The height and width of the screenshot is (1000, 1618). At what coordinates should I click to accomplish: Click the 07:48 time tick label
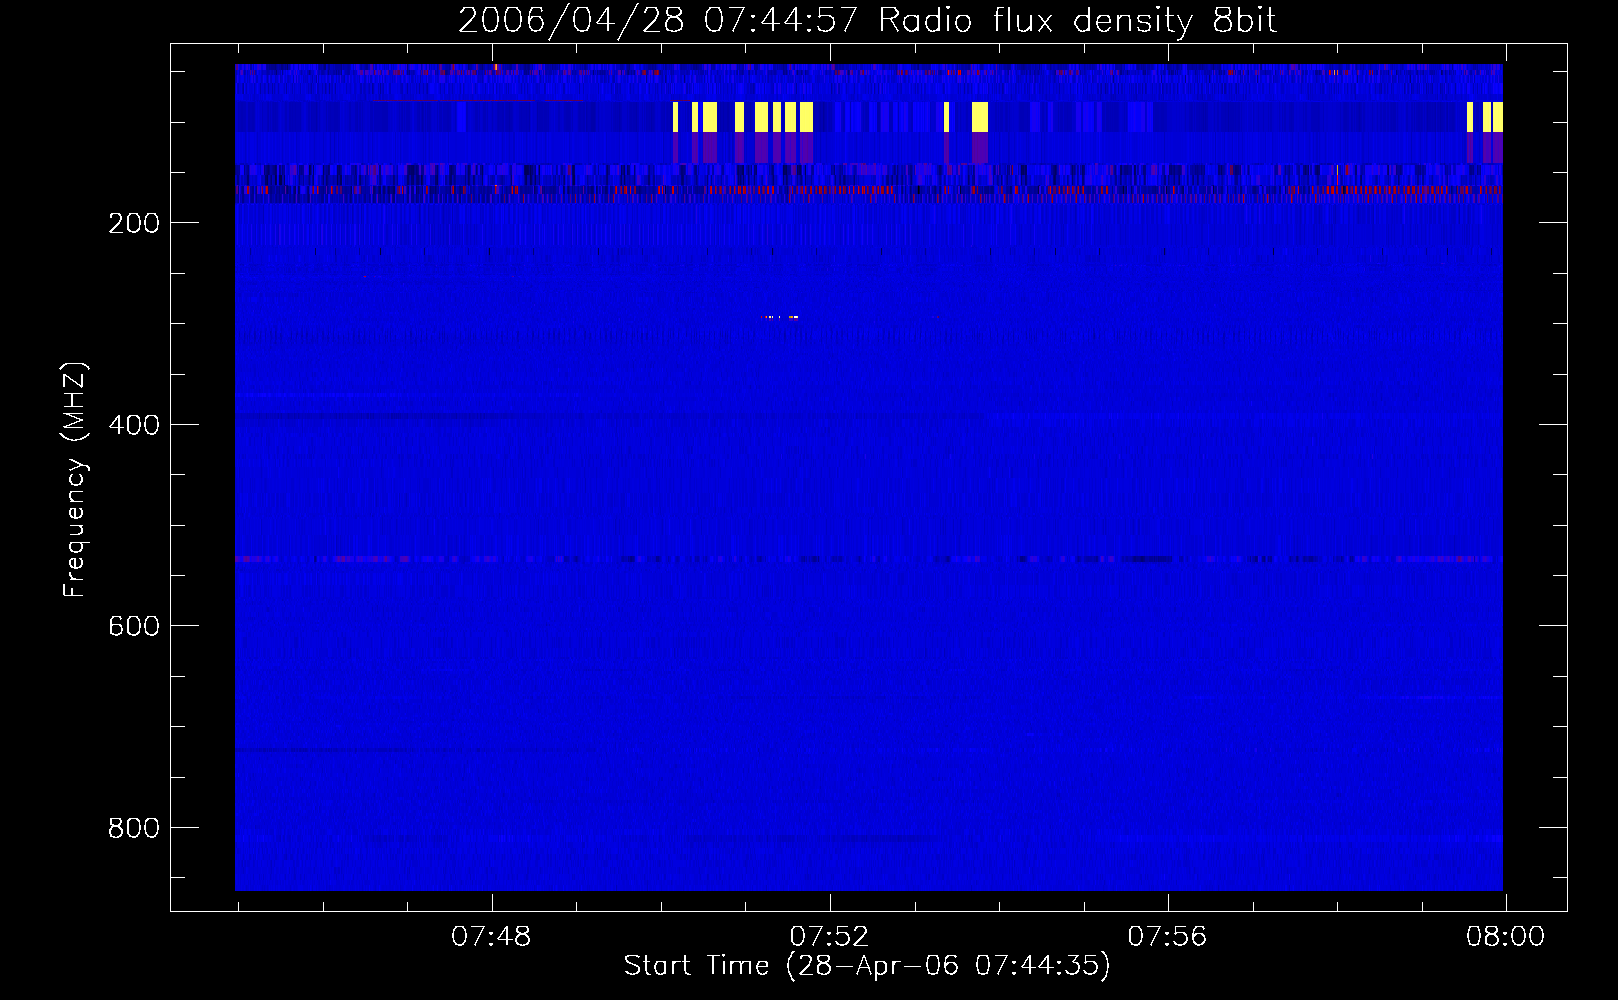pyautogui.click(x=491, y=937)
